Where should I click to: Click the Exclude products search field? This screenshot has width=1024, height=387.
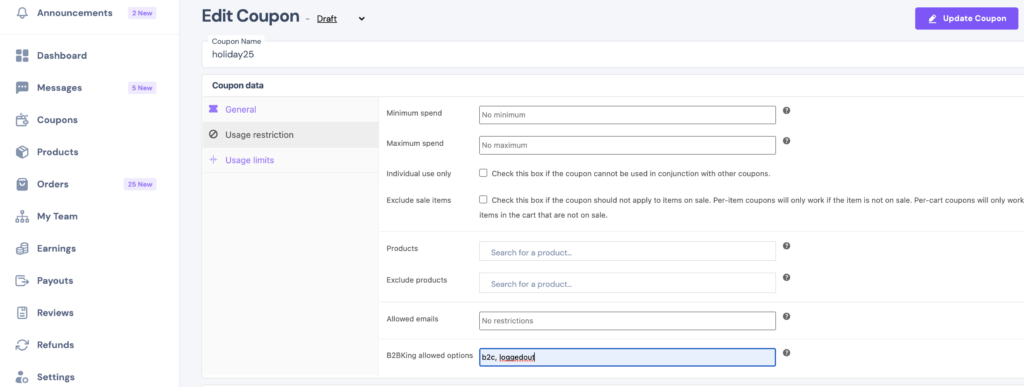click(x=627, y=283)
